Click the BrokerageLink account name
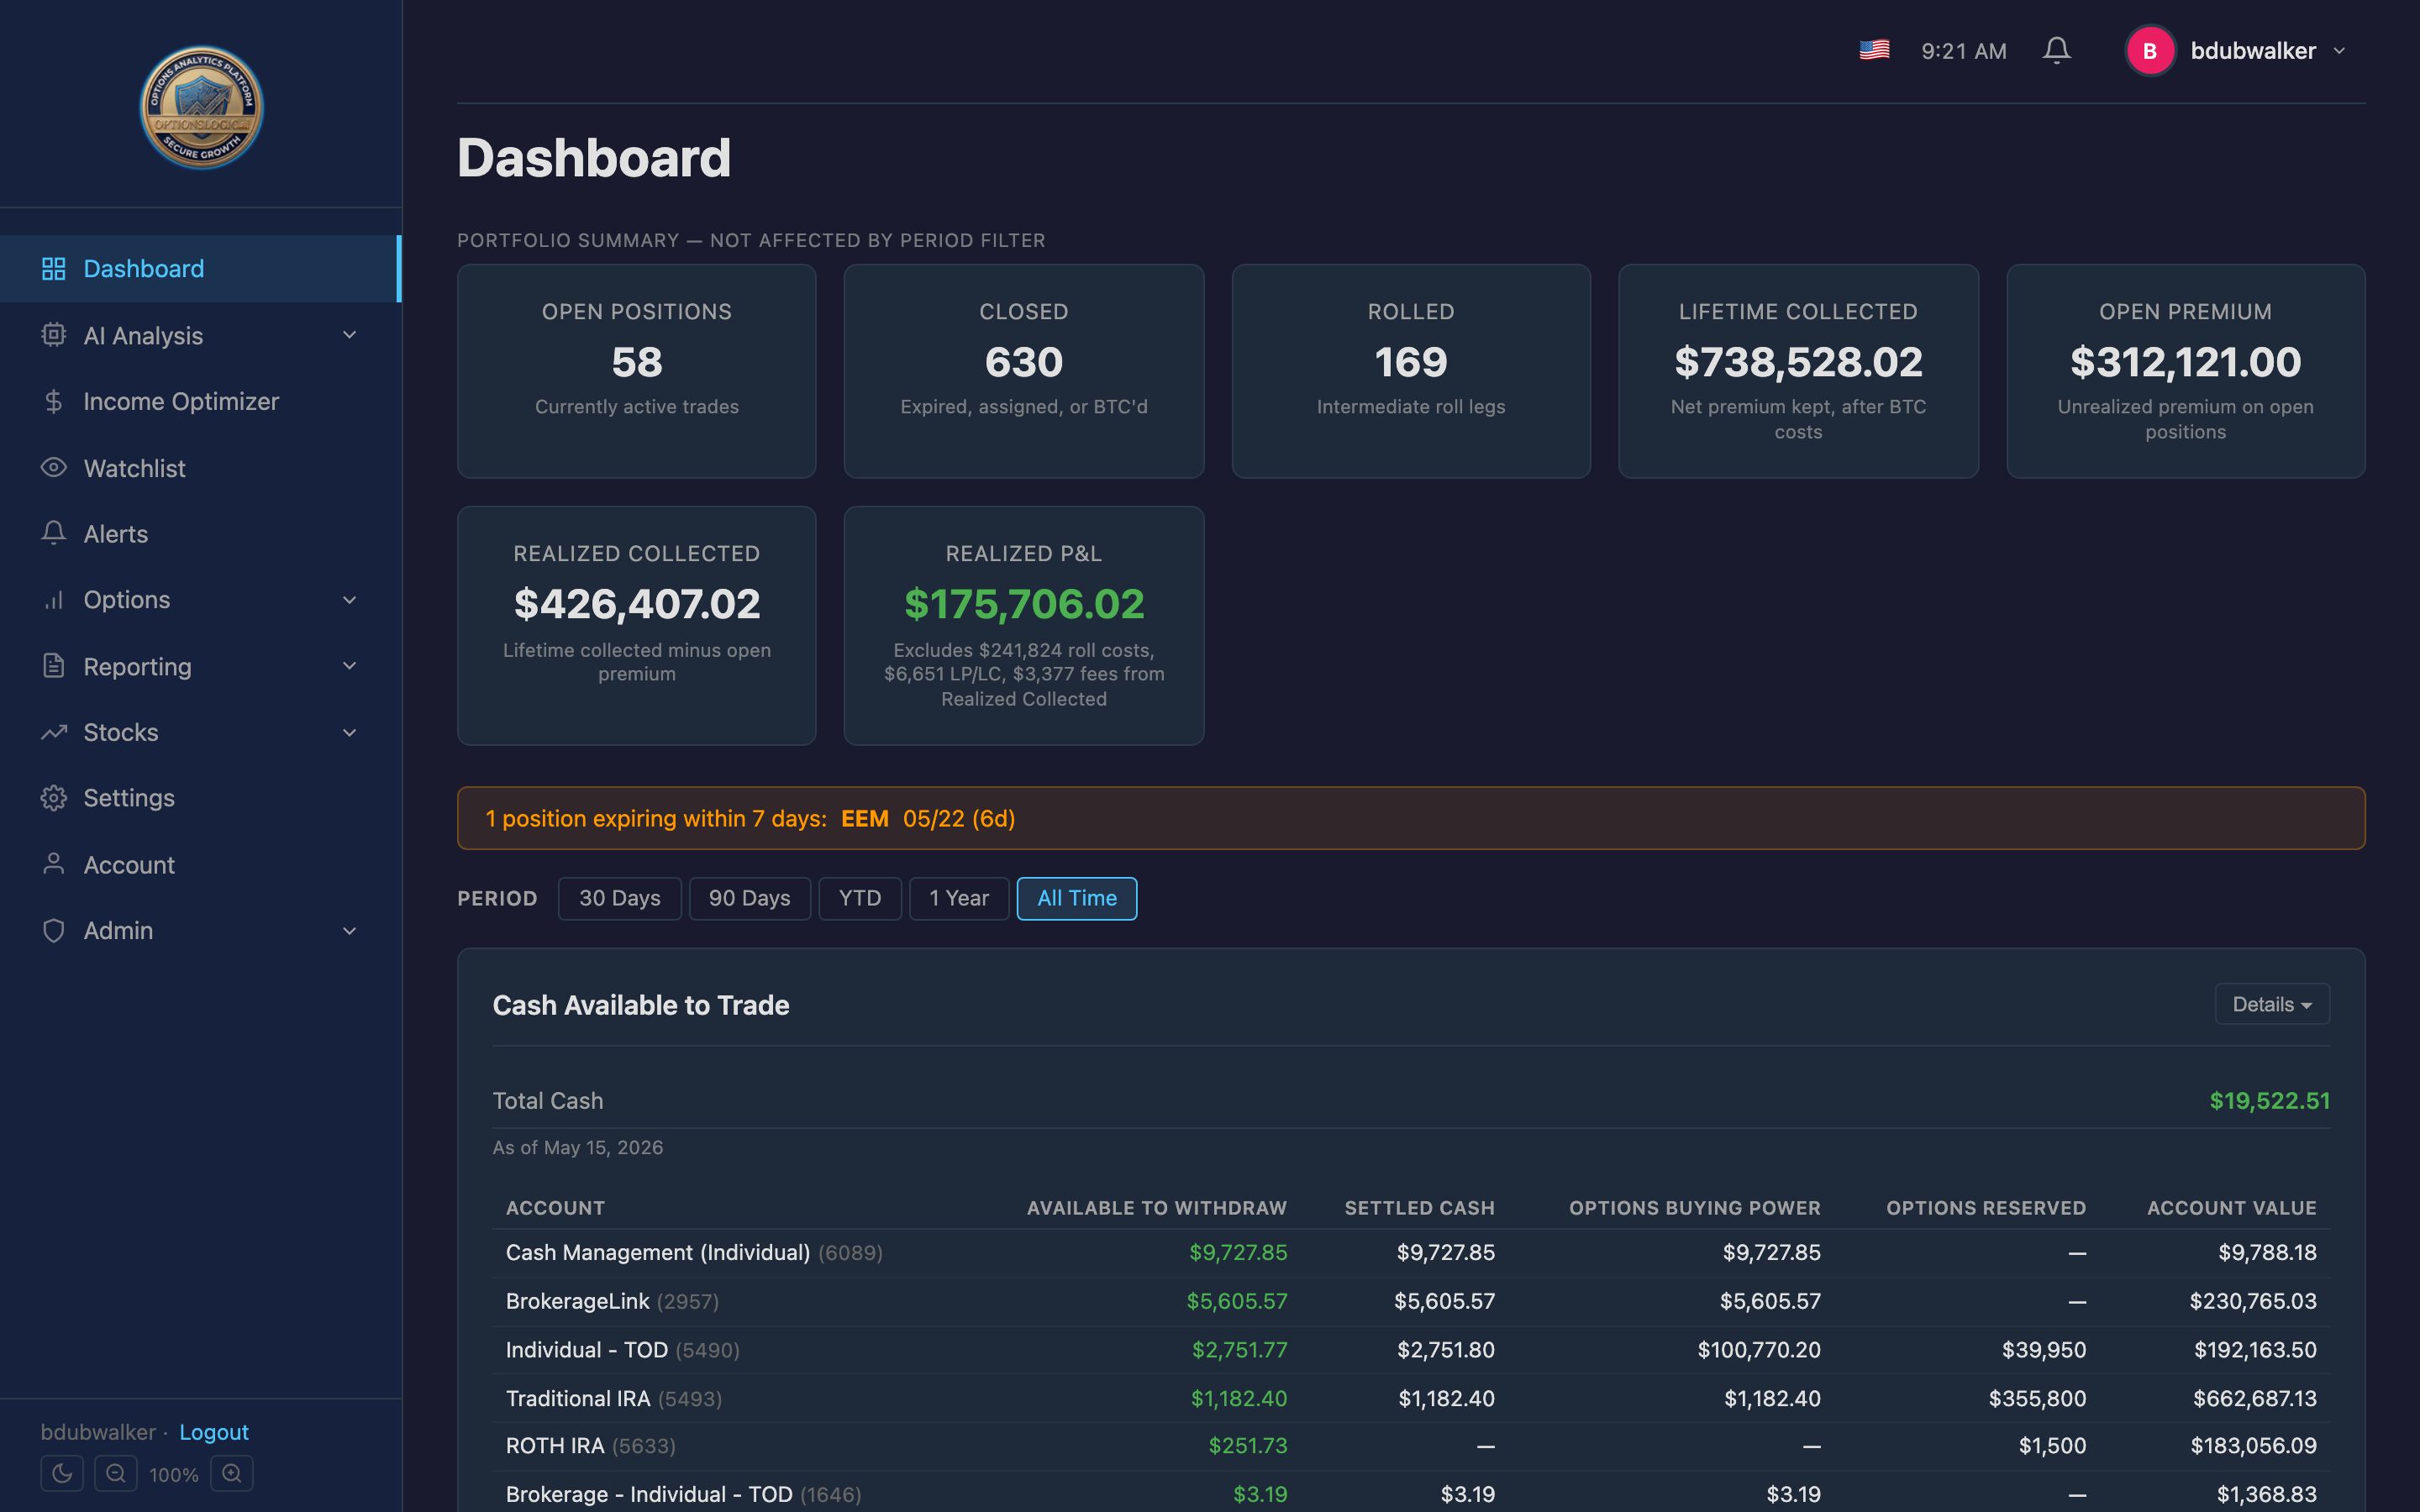Image resolution: width=2420 pixels, height=1512 pixels. click(x=578, y=1301)
